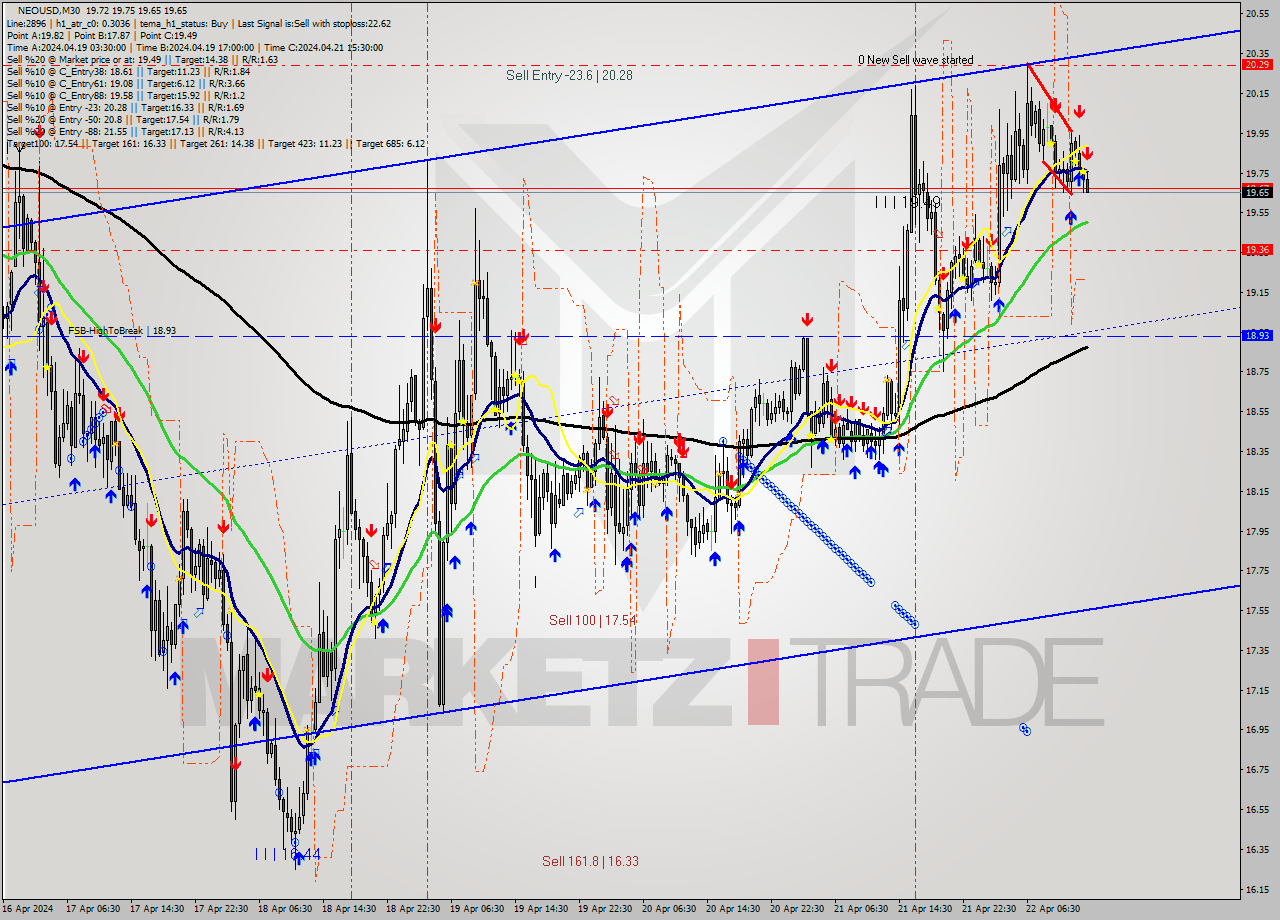Click the 19.15 price axis label
The width and height of the screenshot is (1280, 920).
[x=1257, y=292]
